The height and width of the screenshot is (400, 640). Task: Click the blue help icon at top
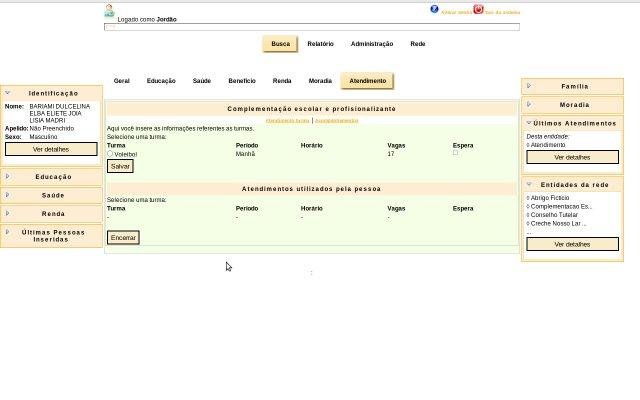pos(434,9)
